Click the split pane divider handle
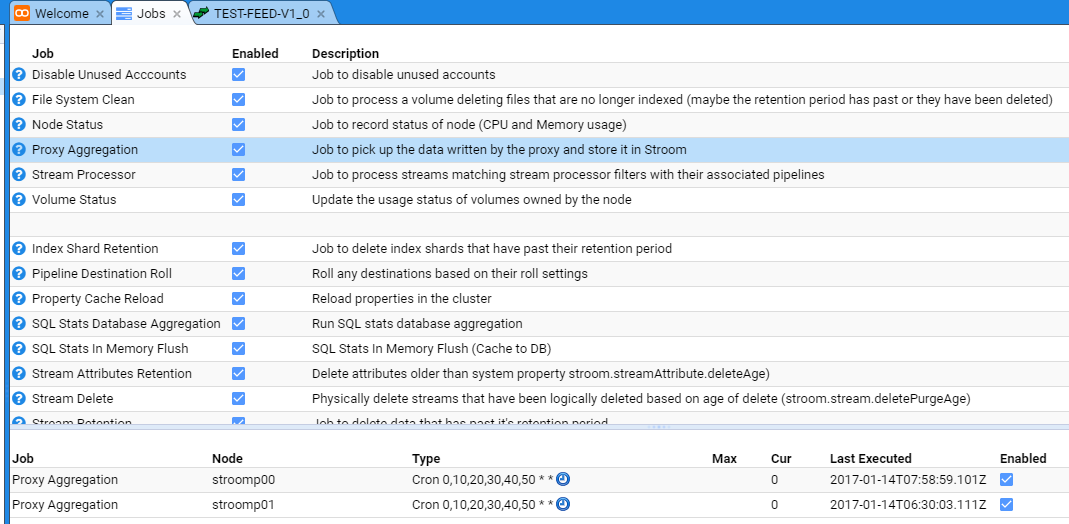 coord(657,427)
